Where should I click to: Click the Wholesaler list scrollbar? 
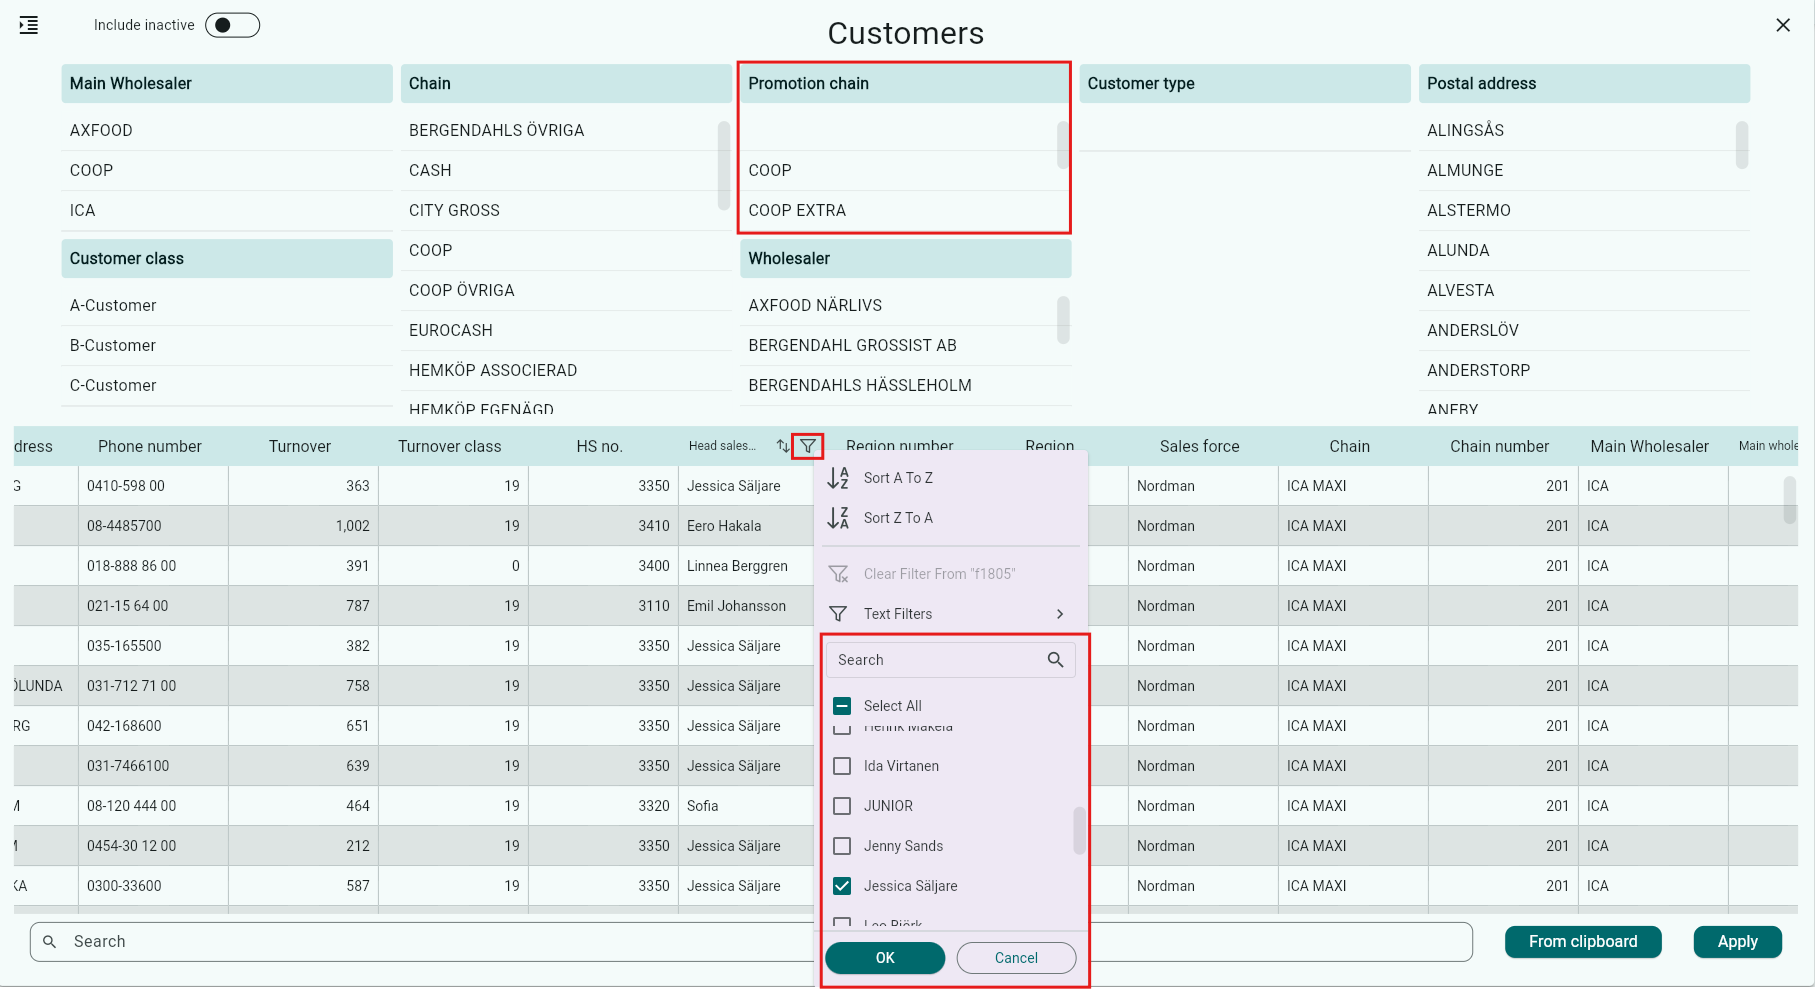1063,319
